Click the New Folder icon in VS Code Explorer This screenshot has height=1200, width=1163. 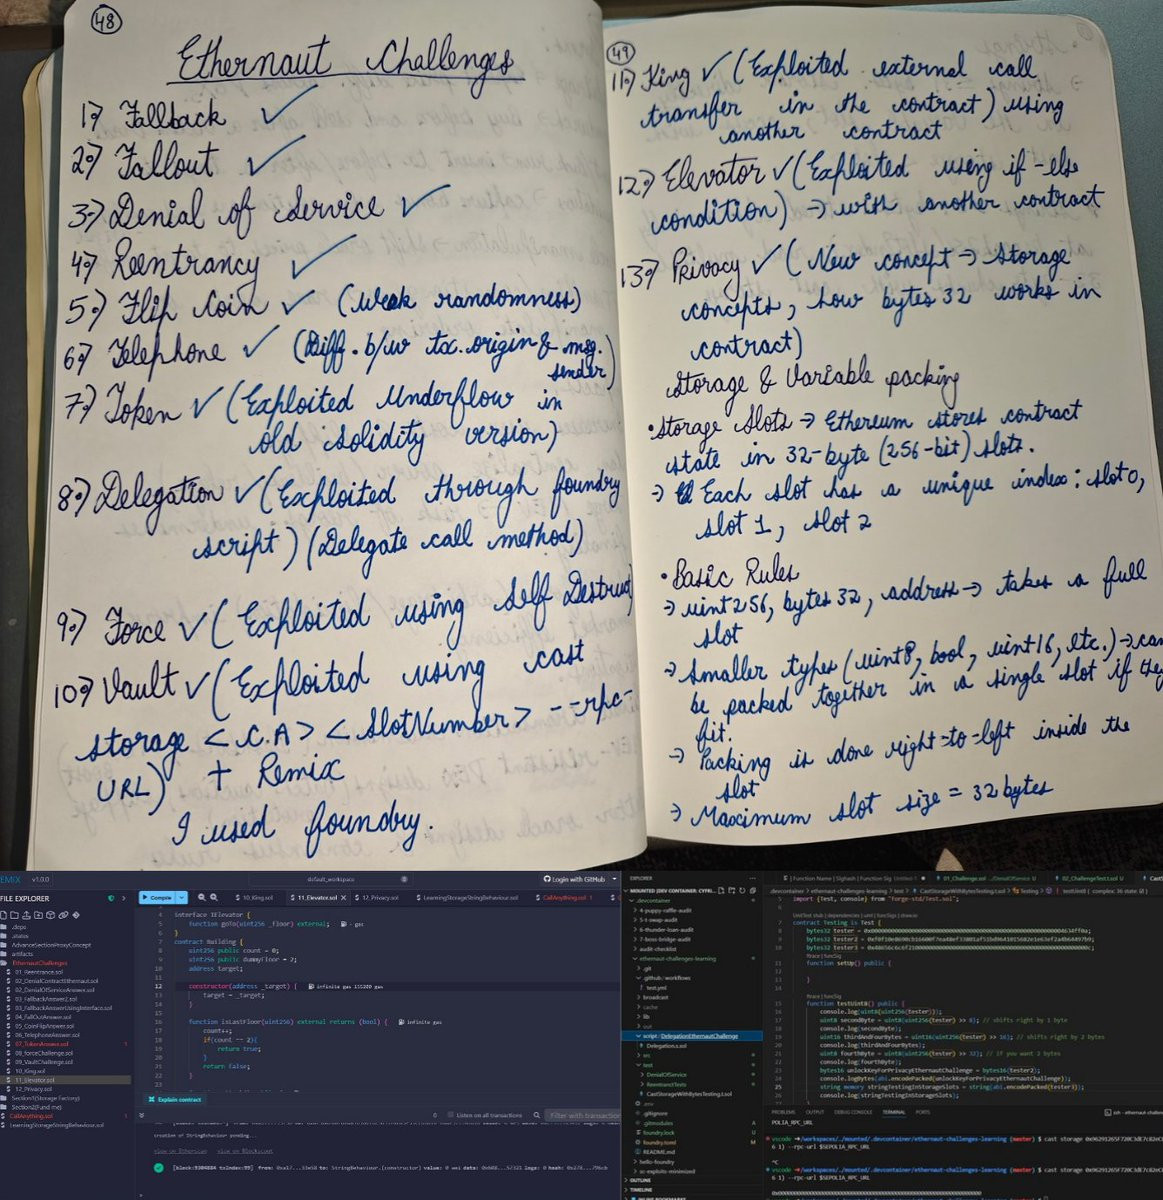[x=731, y=891]
